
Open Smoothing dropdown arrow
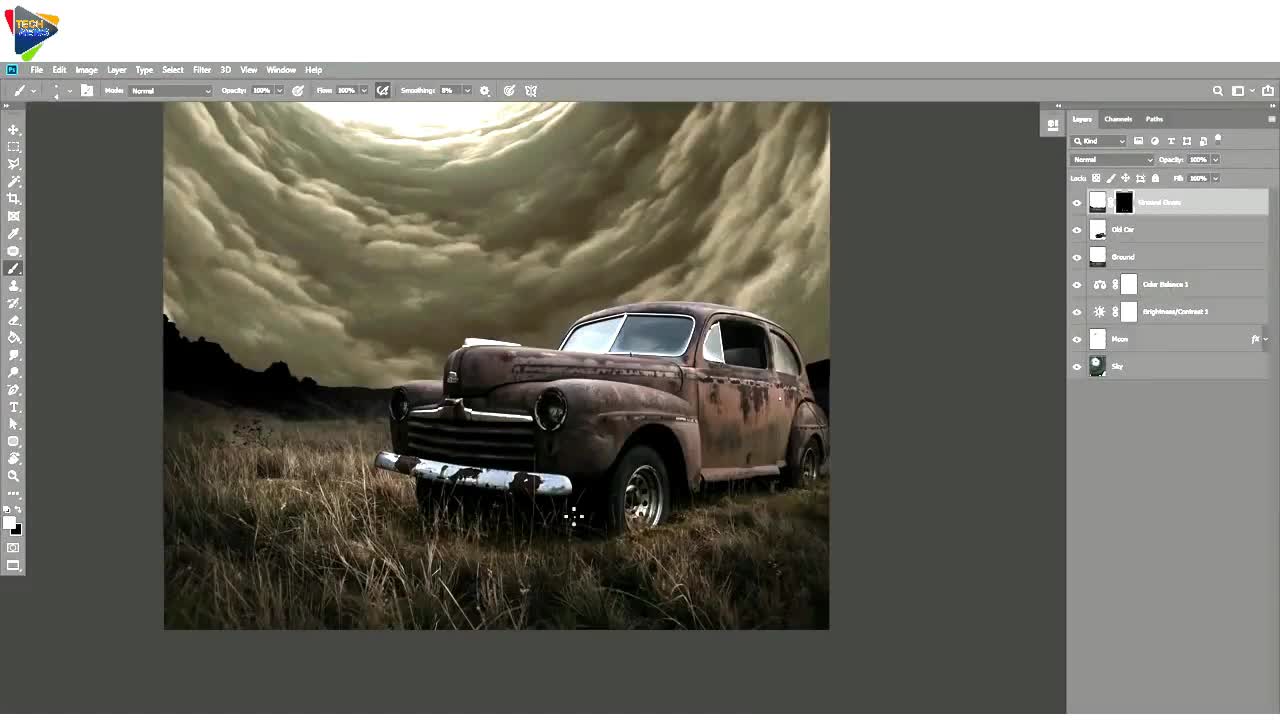click(467, 91)
